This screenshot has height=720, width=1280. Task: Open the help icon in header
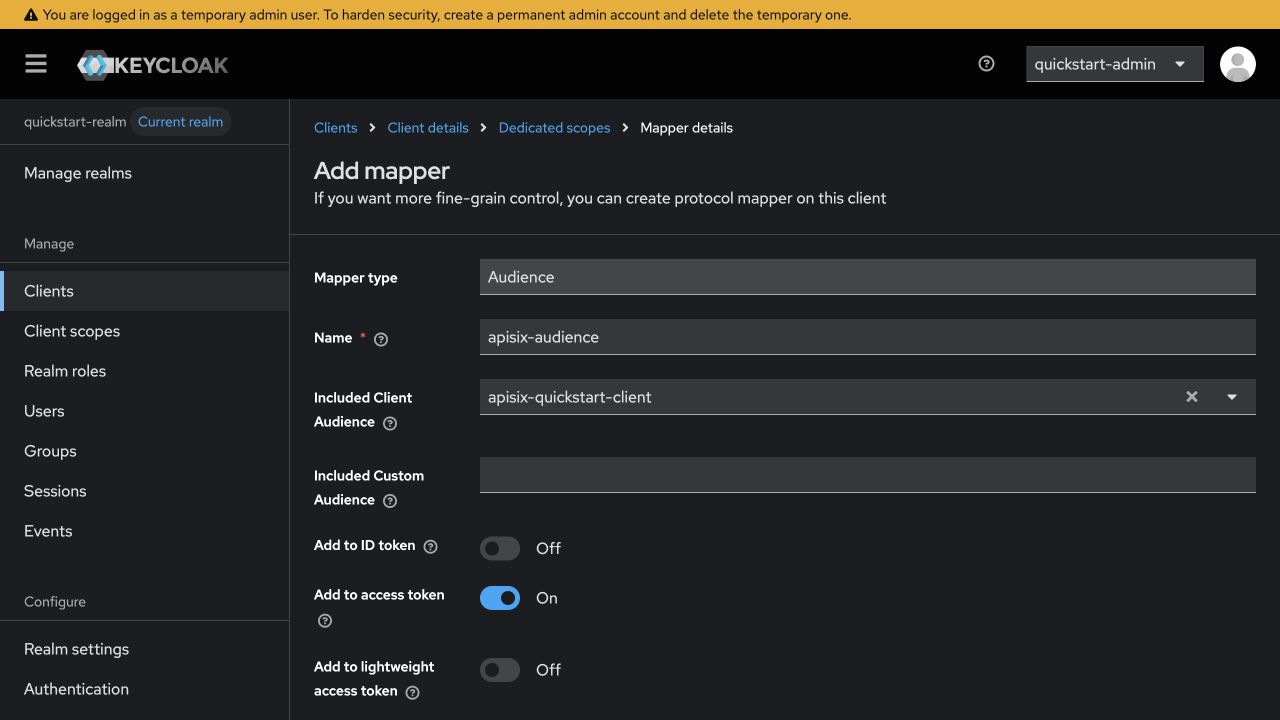coord(986,64)
